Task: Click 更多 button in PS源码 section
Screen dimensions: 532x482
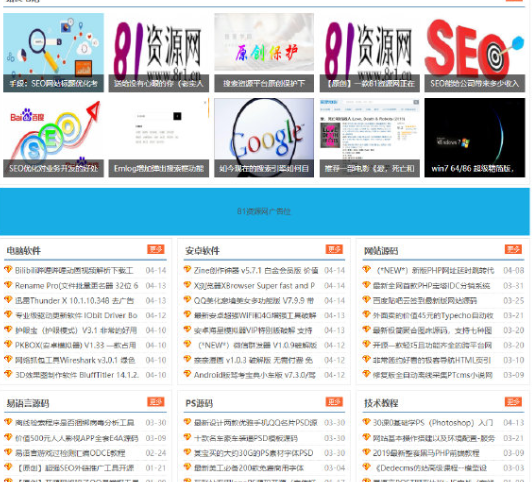Action: click(334, 402)
